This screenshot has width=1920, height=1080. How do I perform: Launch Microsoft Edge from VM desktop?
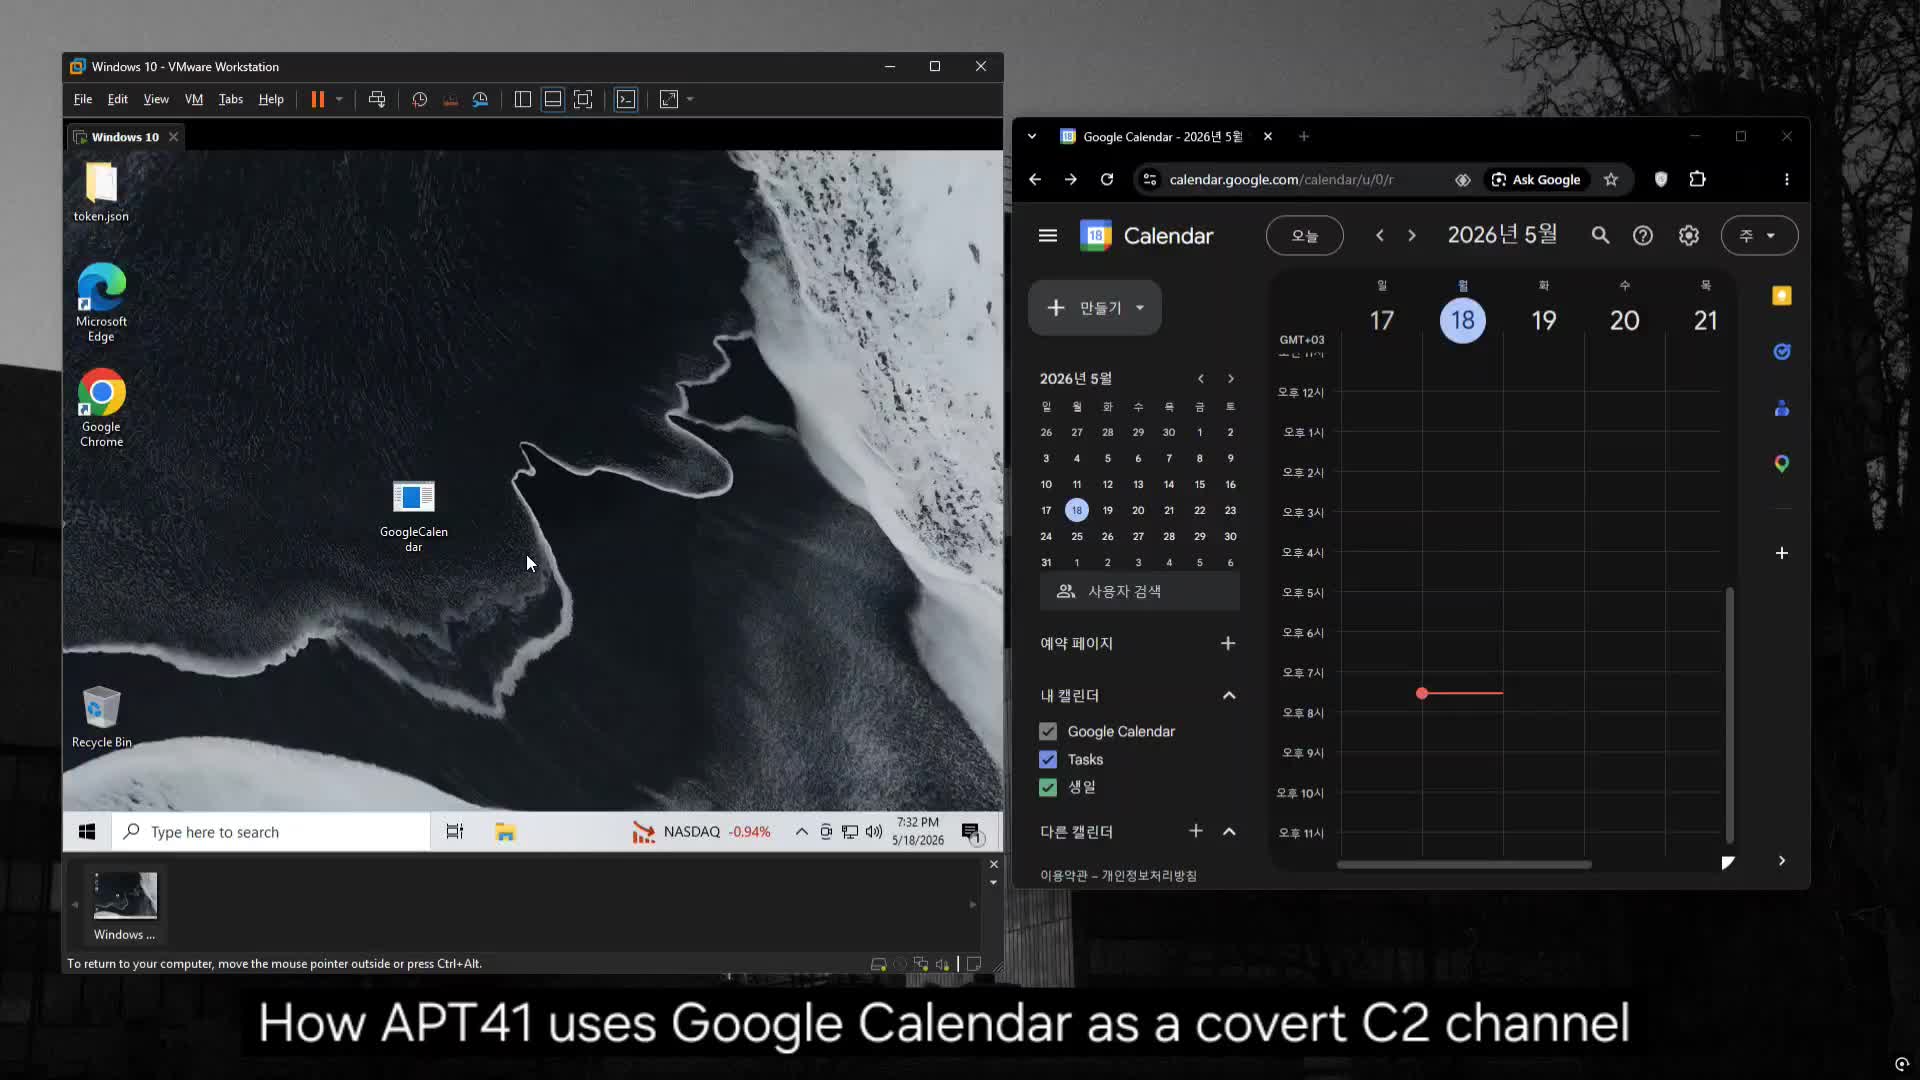pos(101,302)
